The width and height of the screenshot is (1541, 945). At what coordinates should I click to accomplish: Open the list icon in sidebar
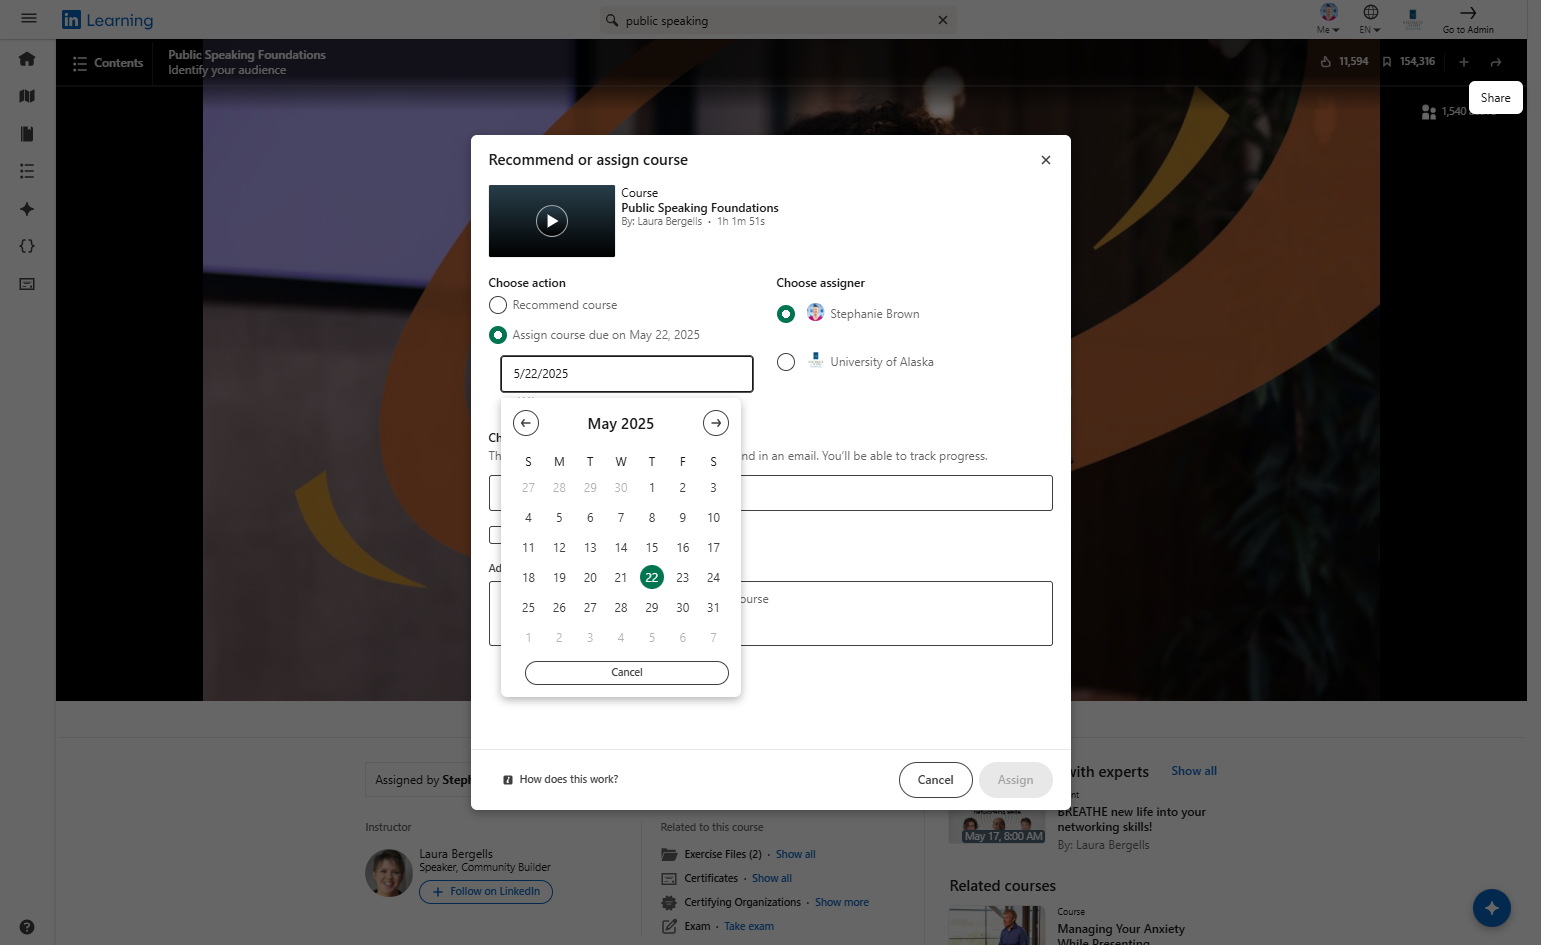(27, 171)
